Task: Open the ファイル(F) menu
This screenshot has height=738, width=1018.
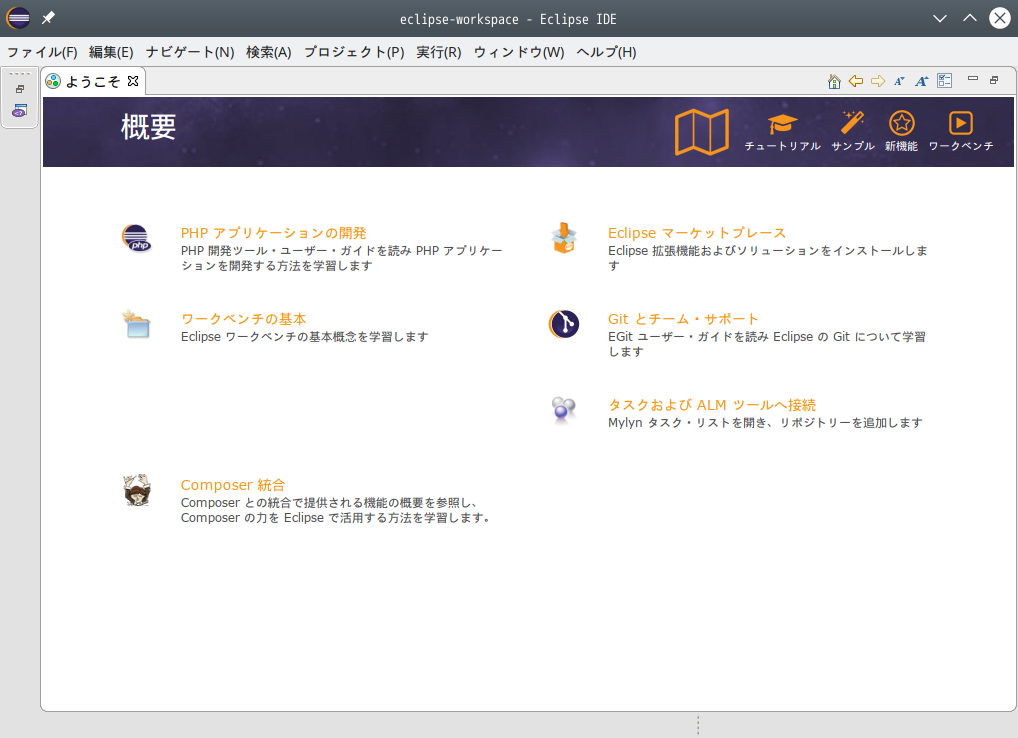Action: pos(42,52)
